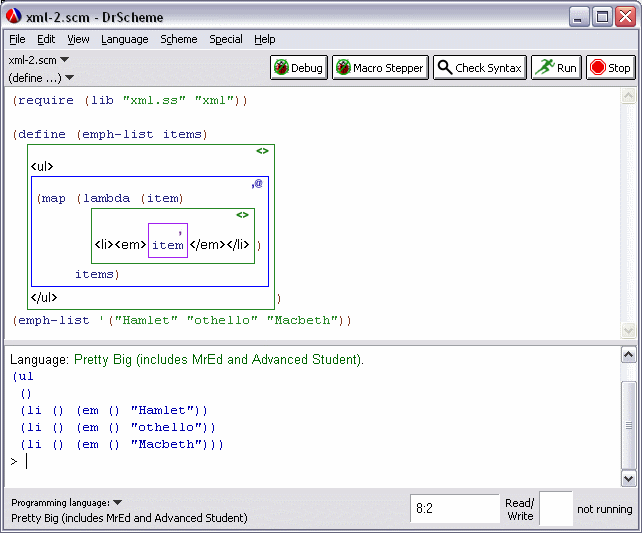The width and height of the screenshot is (642, 533).
Task: Click the "xml.ss" string in the require line
Action: [154, 101]
